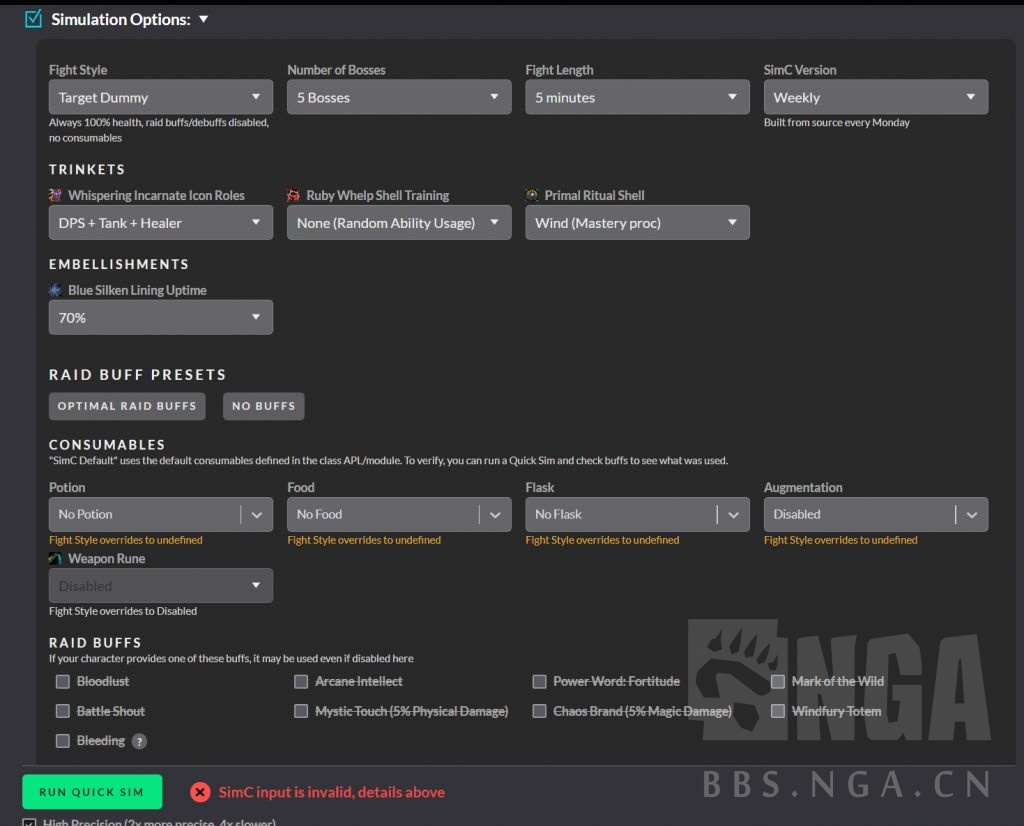
Task: Open the Number of Bosses dropdown
Action: coord(398,97)
